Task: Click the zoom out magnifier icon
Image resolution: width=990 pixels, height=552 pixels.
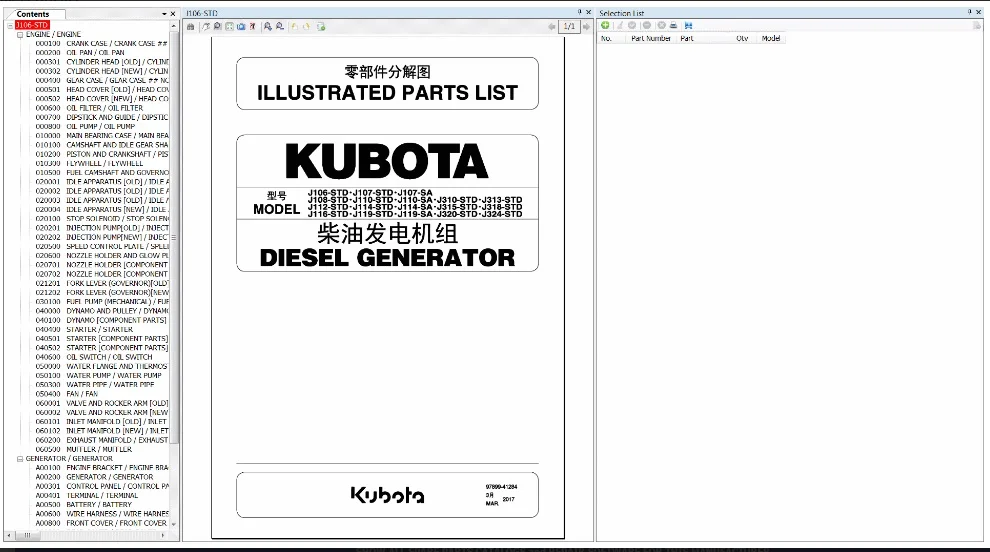Action: pos(280,27)
